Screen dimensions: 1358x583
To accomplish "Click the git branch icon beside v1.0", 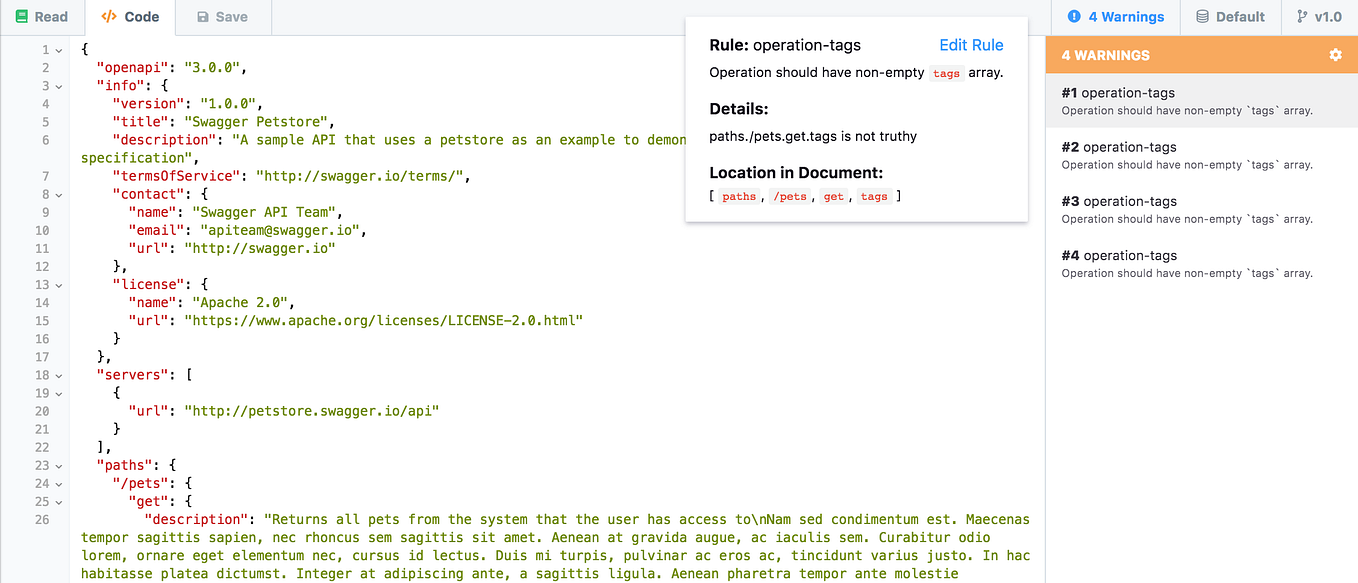I will point(1301,16).
